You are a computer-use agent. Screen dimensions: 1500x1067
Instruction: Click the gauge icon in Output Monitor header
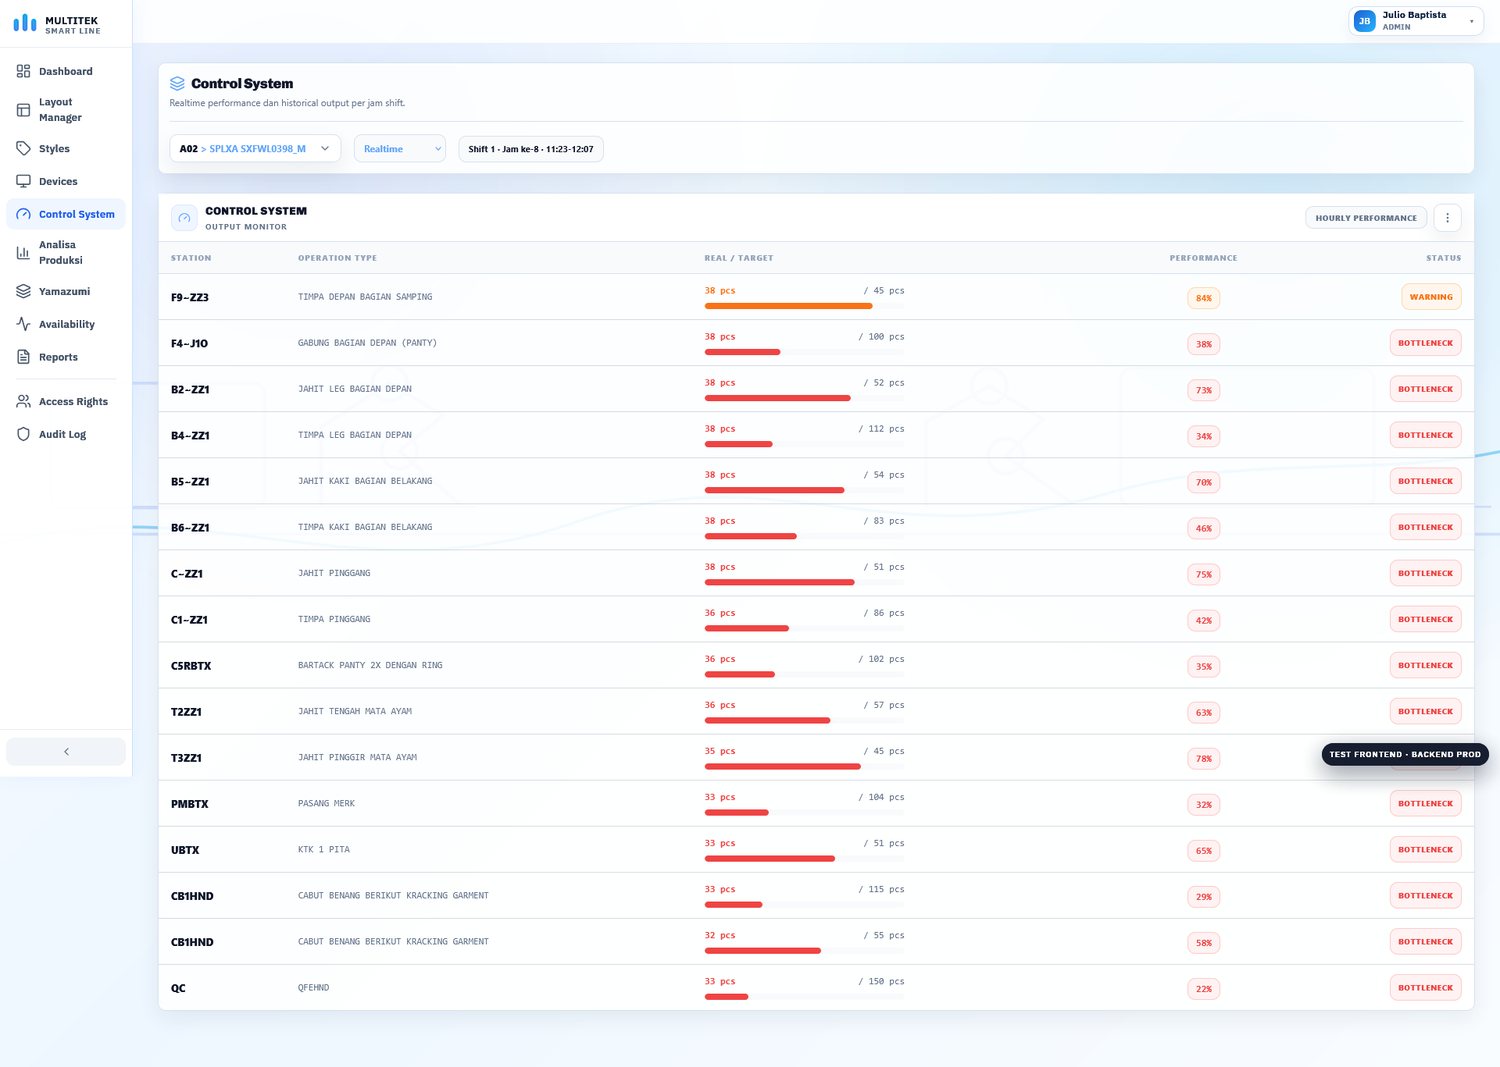pos(184,218)
